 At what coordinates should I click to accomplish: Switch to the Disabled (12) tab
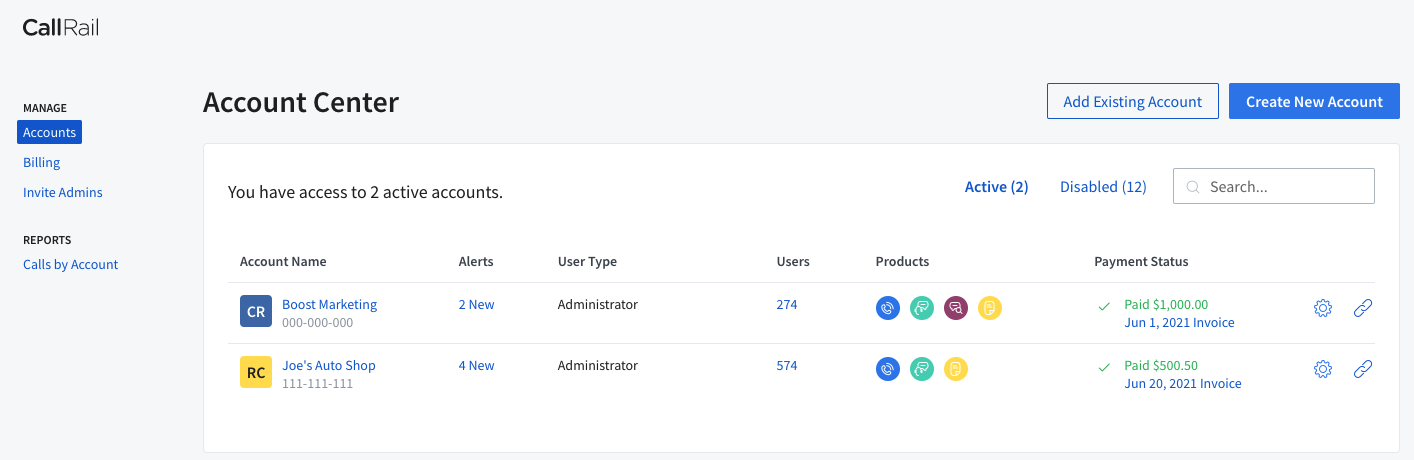click(1103, 187)
